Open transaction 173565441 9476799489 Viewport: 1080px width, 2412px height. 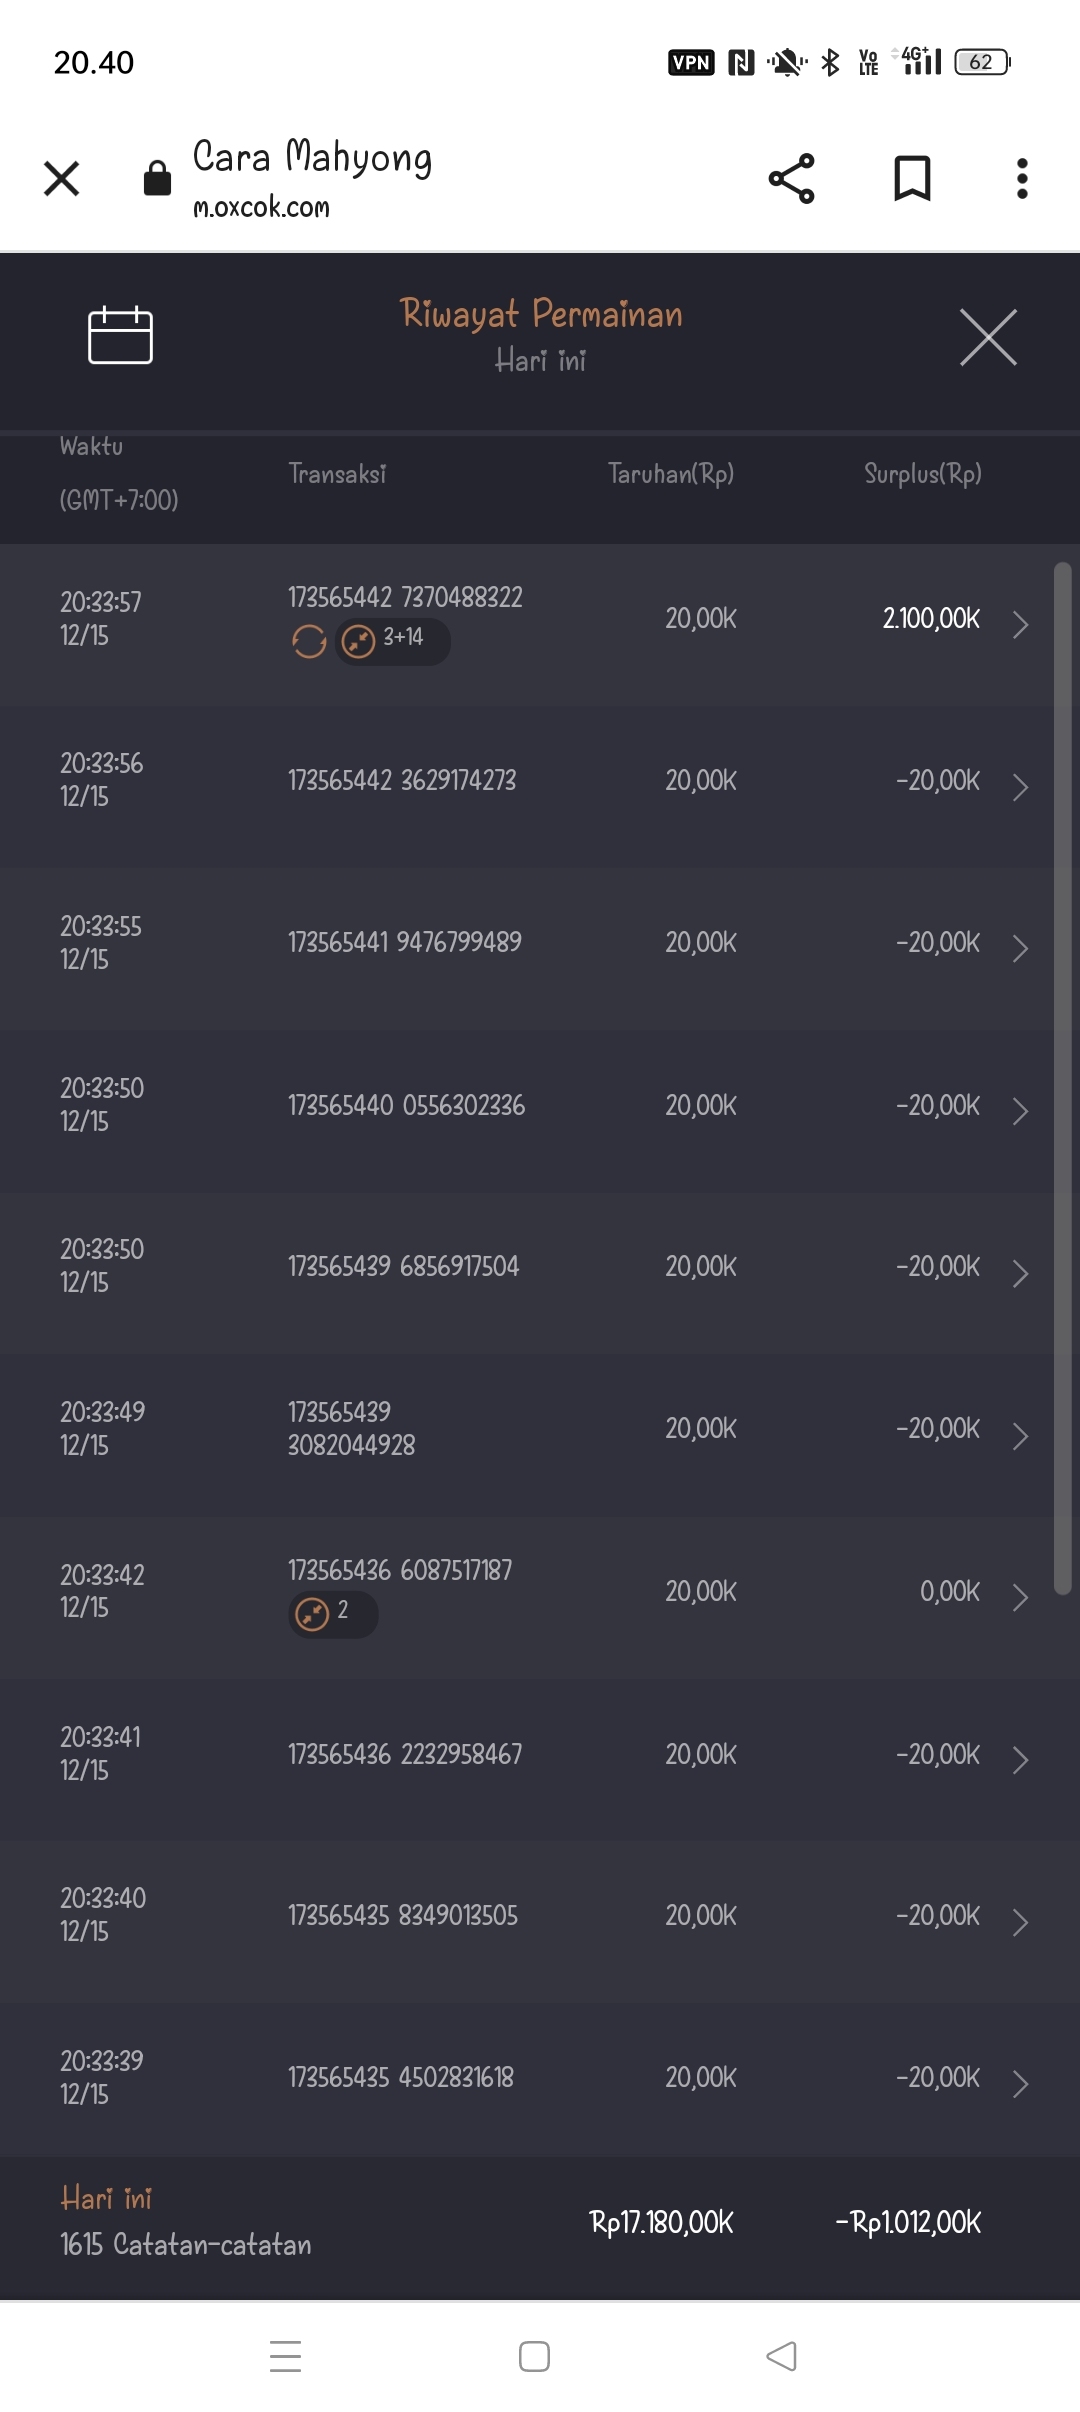tap(404, 942)
